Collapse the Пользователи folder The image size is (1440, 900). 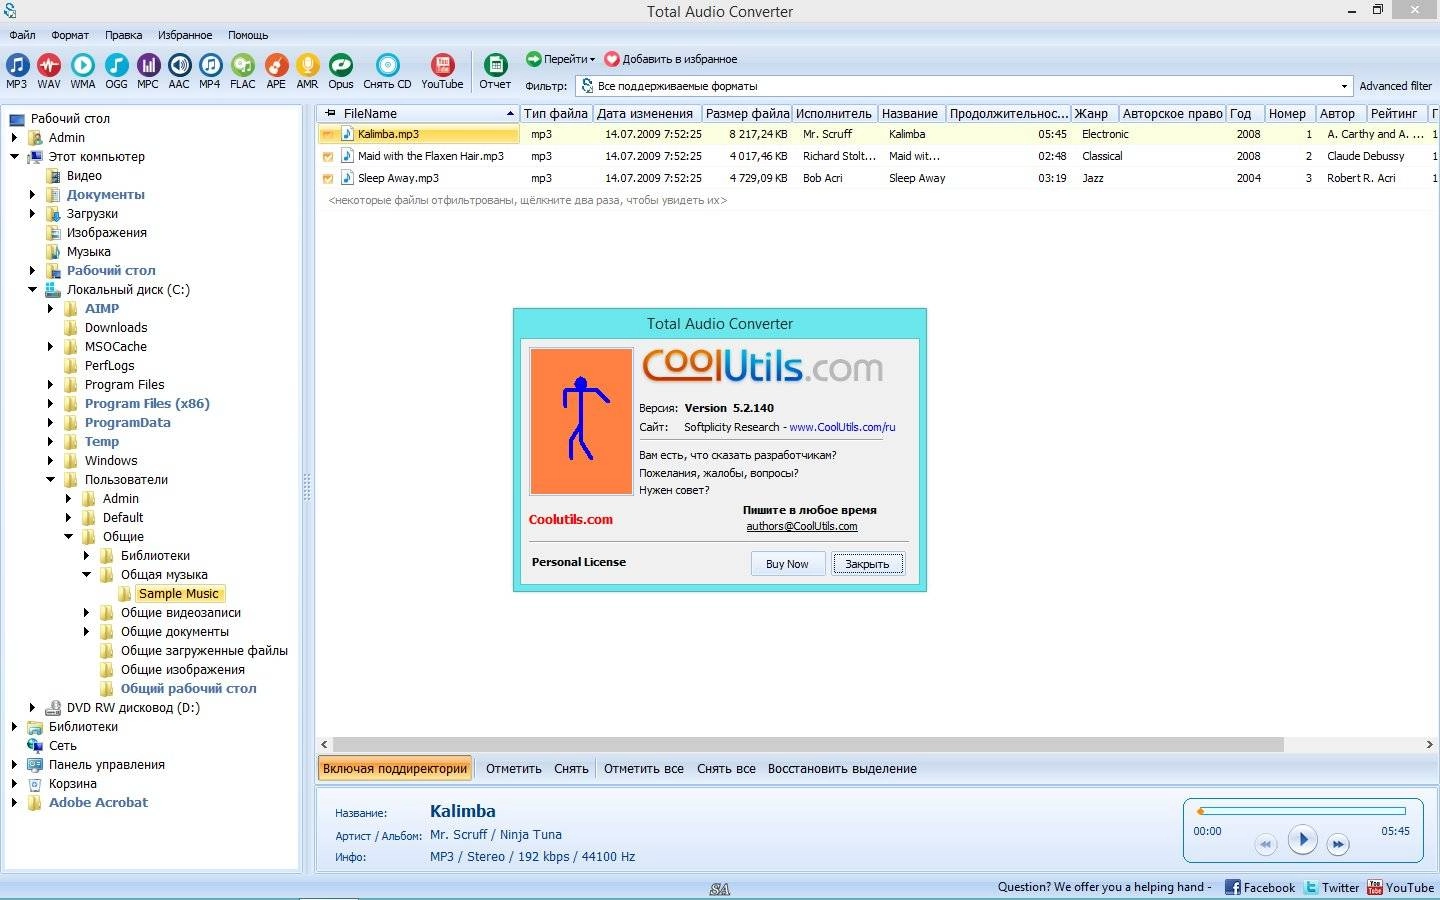[x=51, y=479]
